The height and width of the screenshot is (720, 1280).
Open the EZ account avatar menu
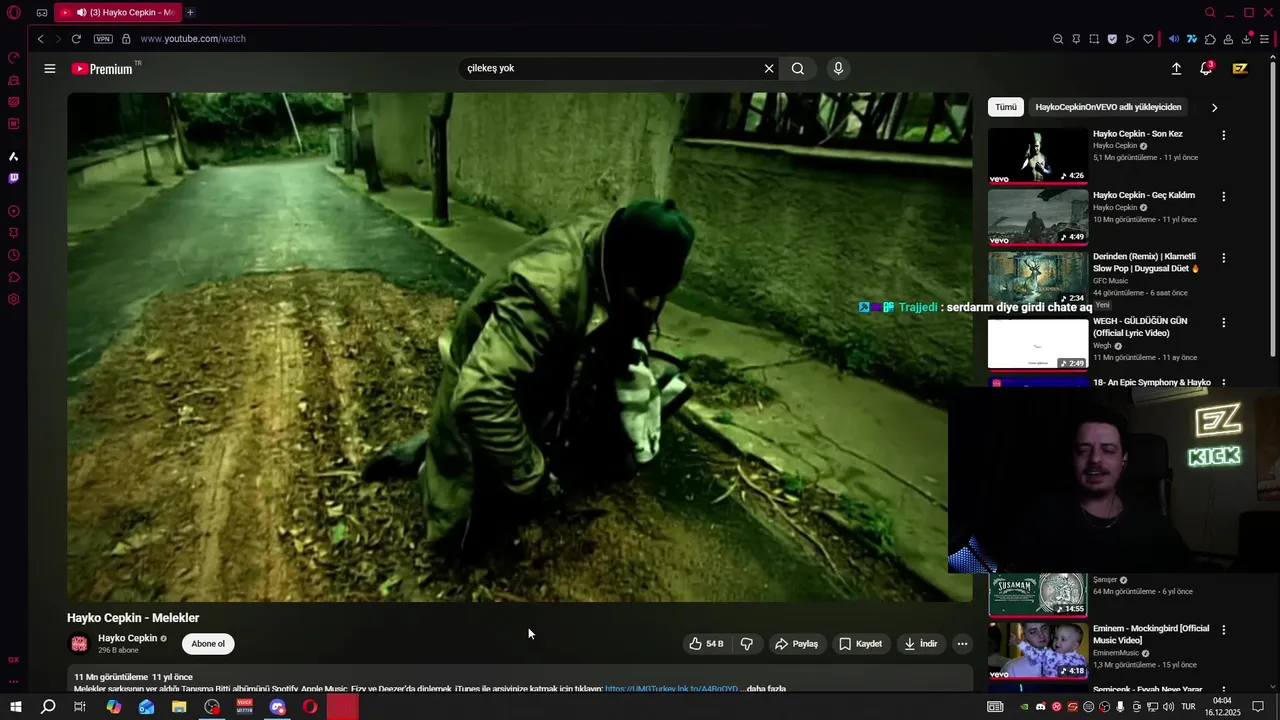[x=1240, y=69]
